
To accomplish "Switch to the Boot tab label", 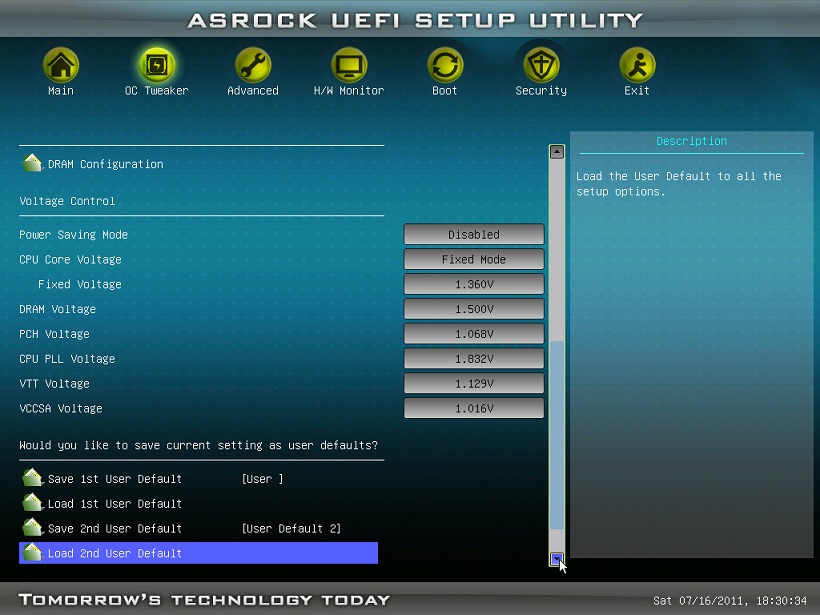I will [445, 90].
